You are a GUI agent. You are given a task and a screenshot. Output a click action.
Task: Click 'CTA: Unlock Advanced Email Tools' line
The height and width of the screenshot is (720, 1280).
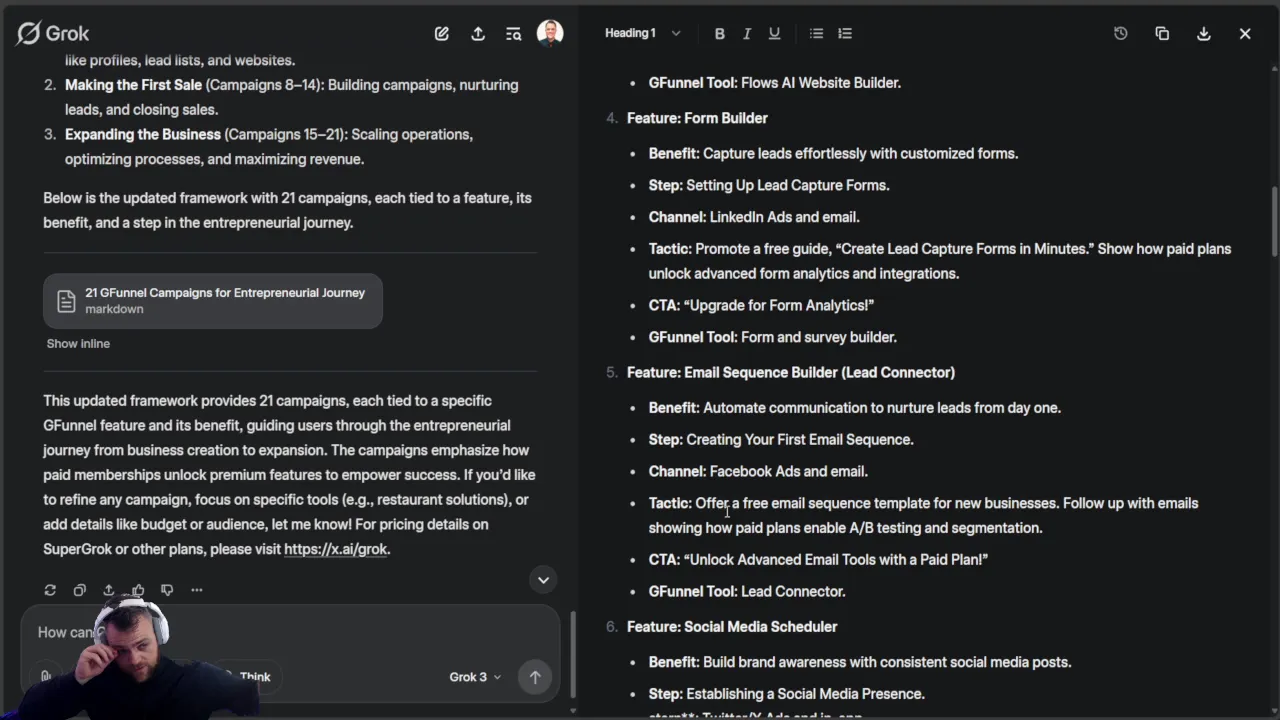818,559
